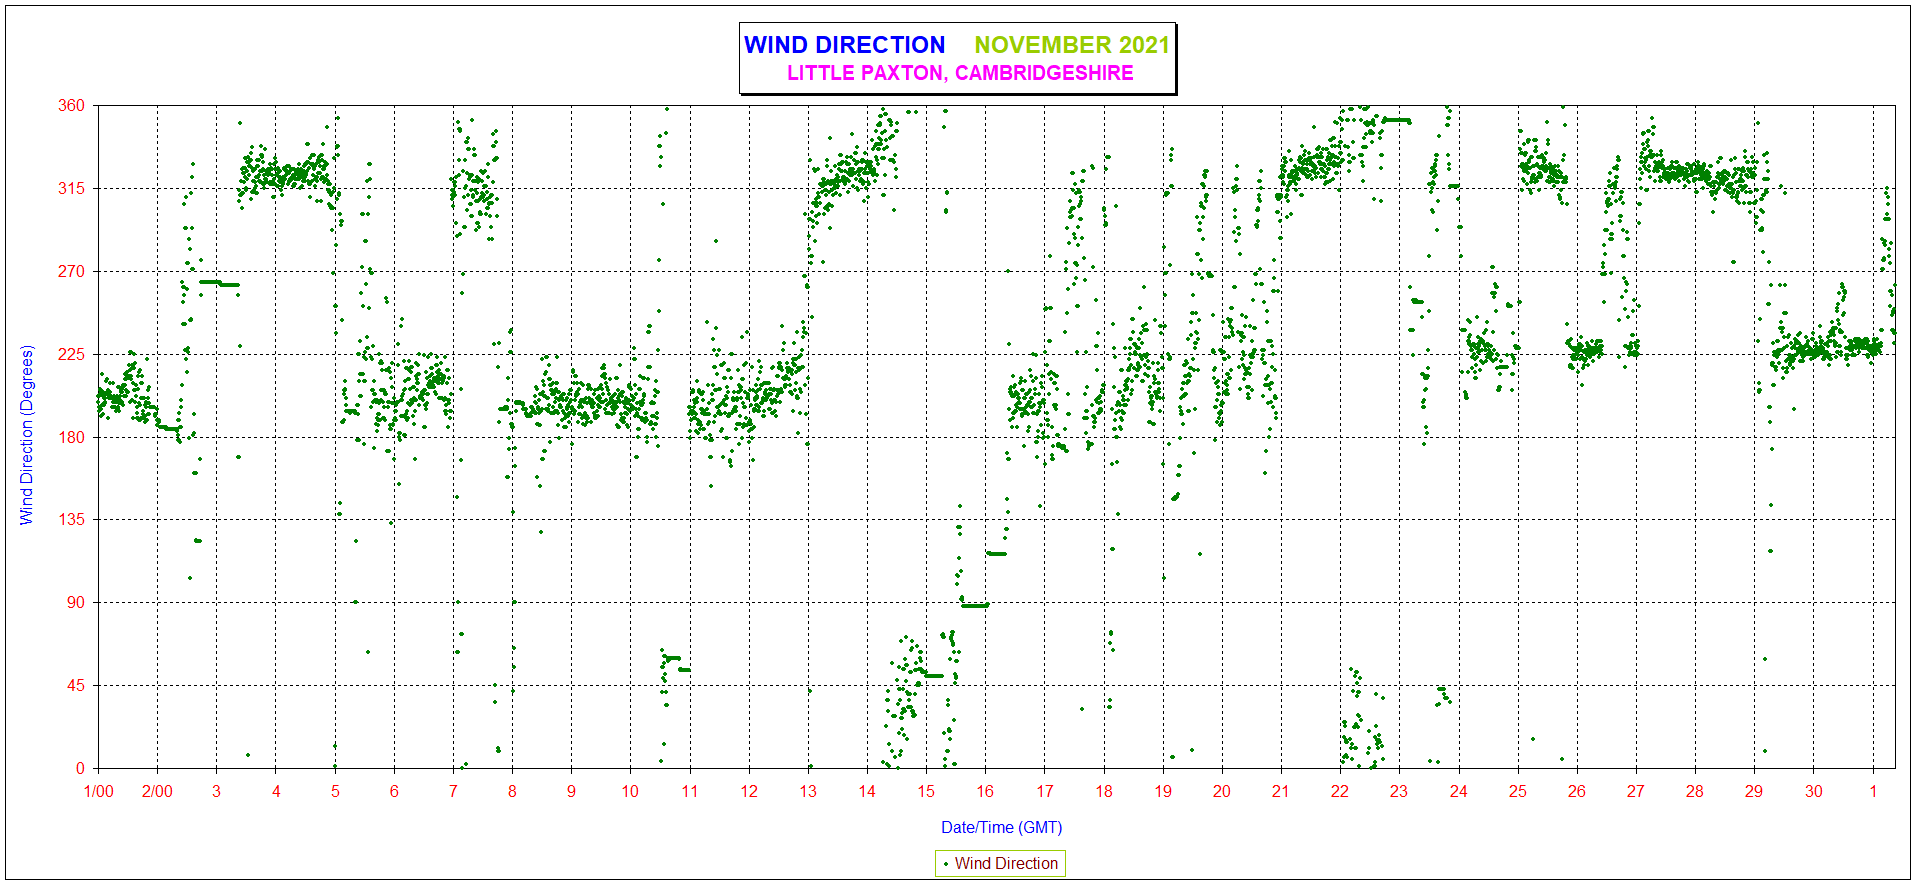Click the x-axis date label 3

point(216,791)
